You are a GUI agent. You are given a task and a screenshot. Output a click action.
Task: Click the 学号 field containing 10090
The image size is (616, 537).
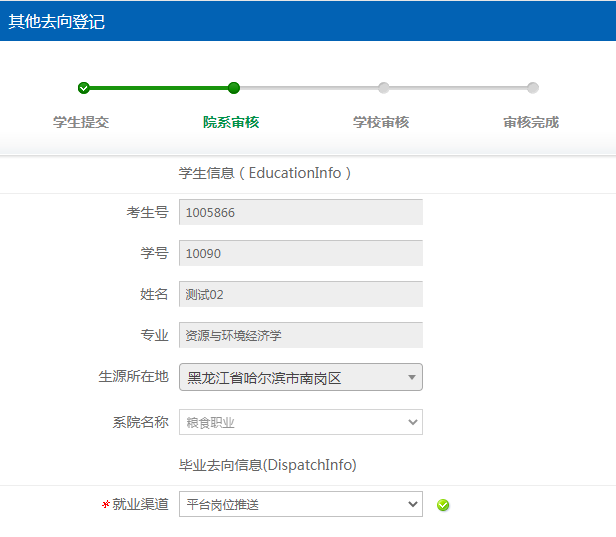[300, 253]
